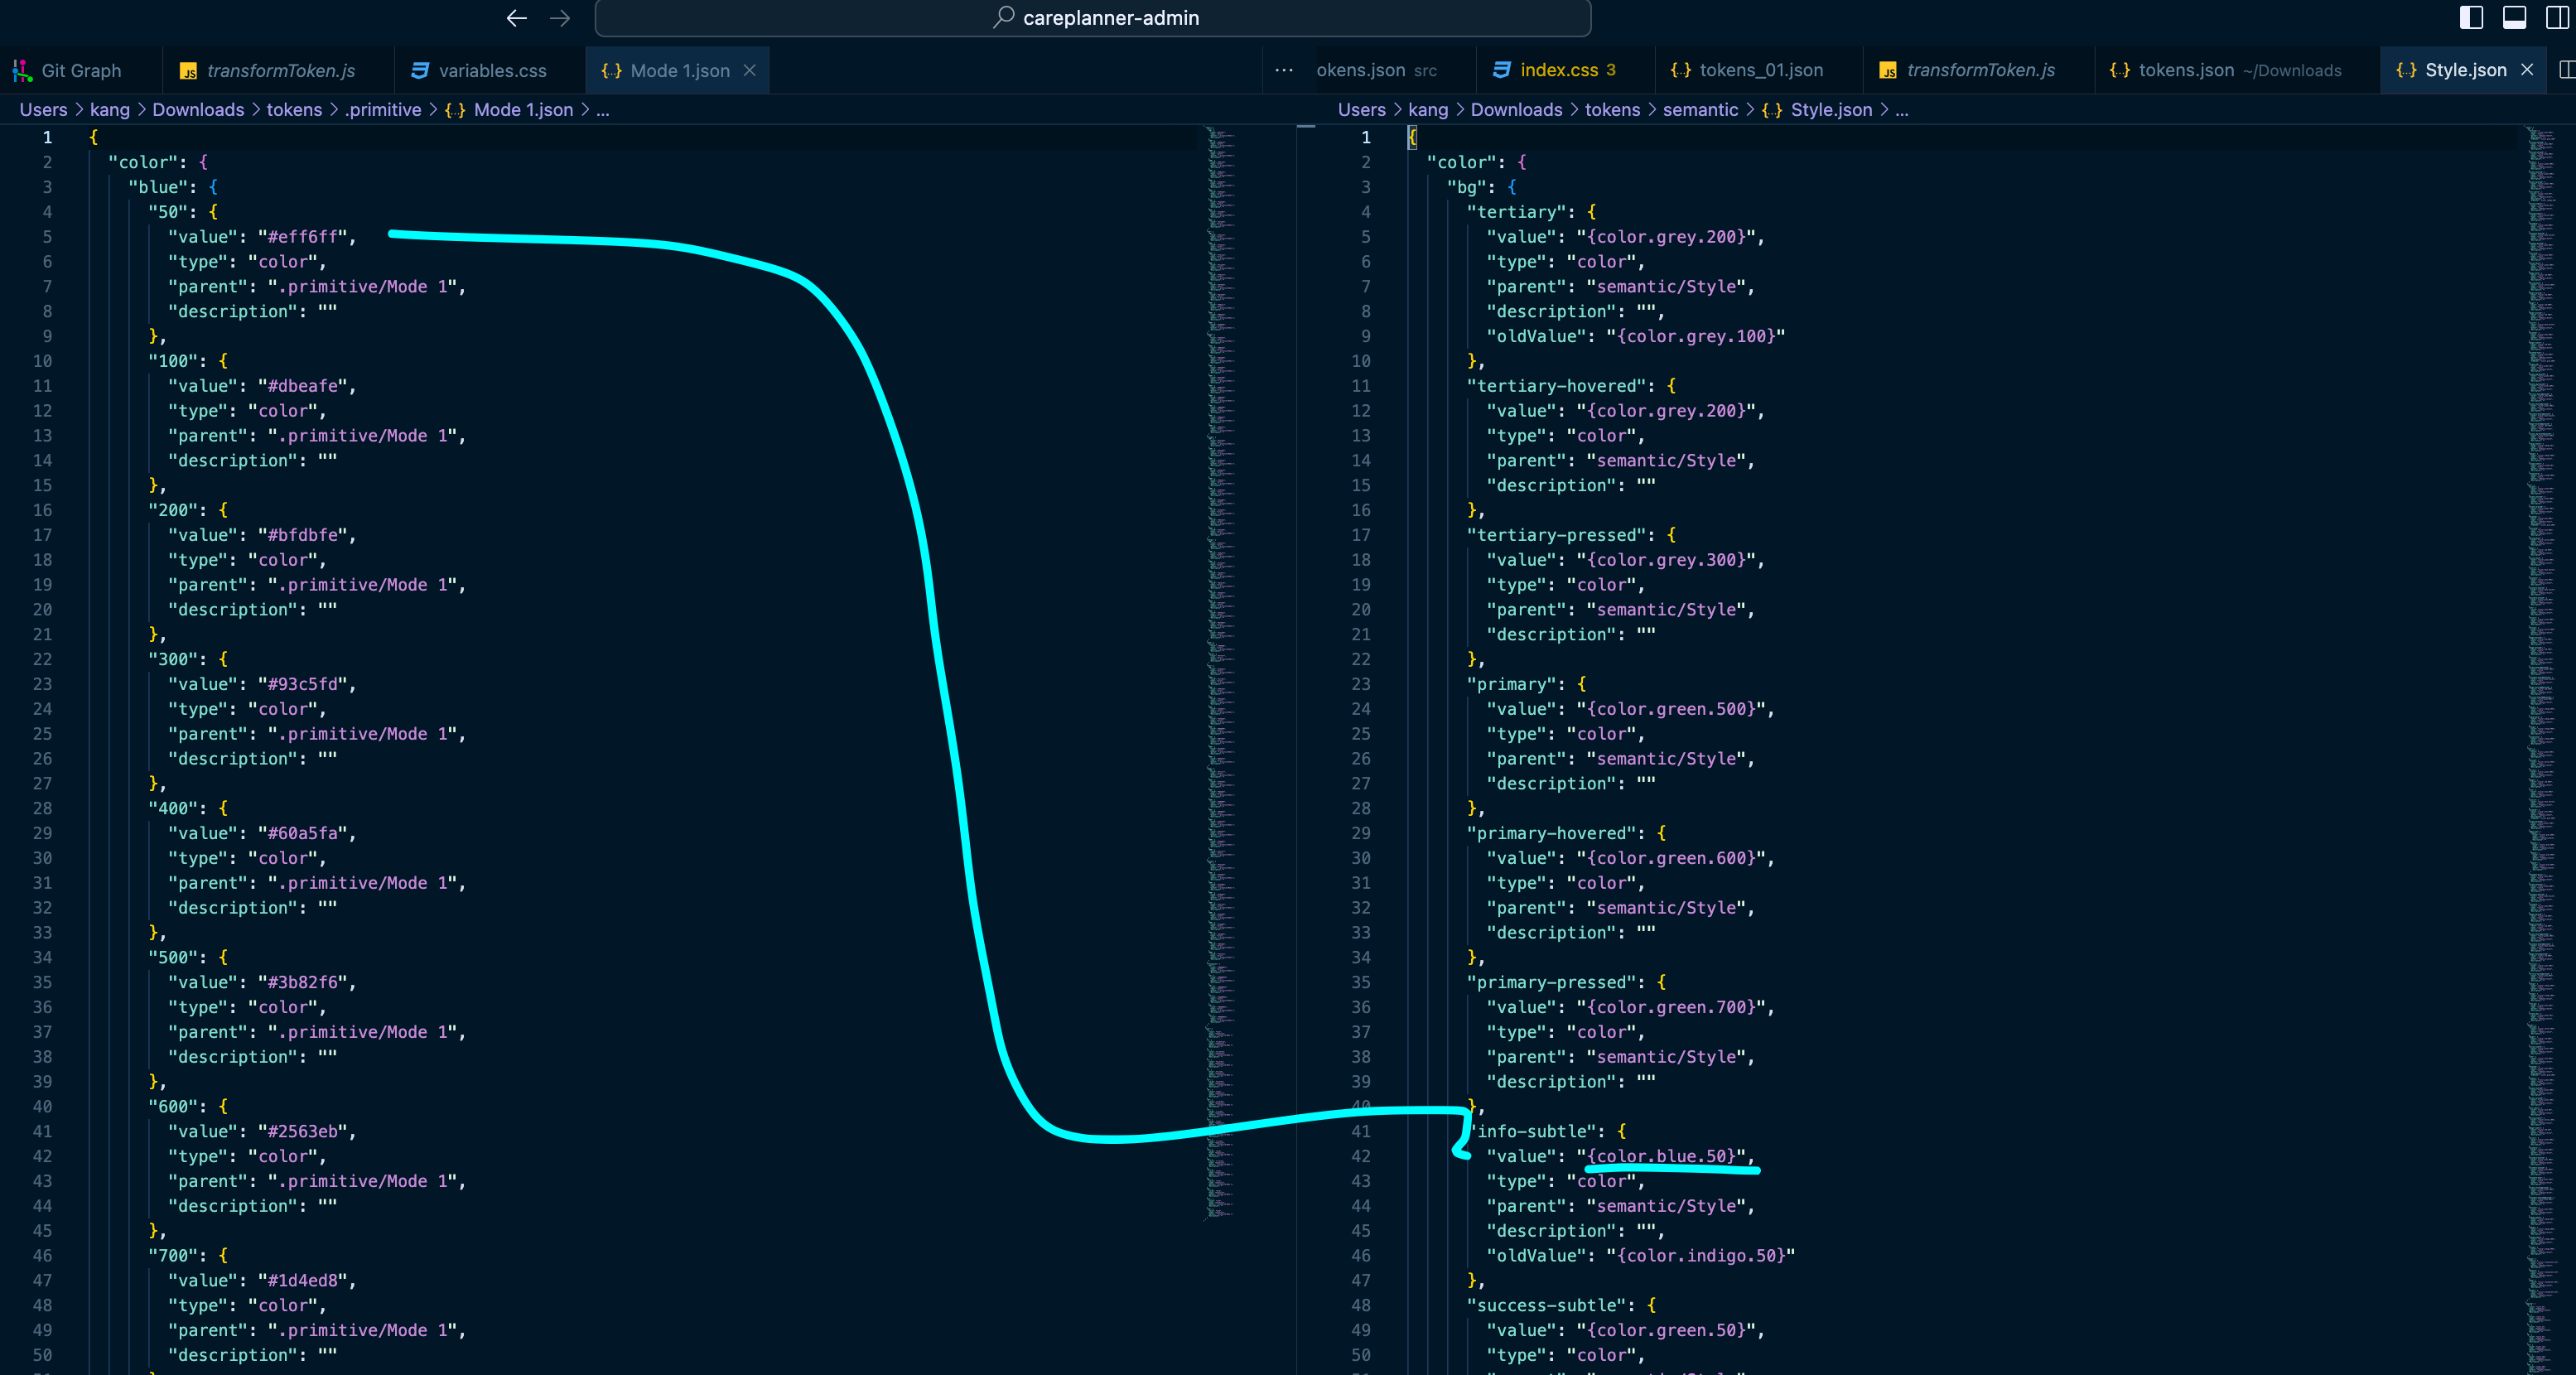Click ellipsis in left breadcrumb
2576x1375 pixels.
point(603,110)
